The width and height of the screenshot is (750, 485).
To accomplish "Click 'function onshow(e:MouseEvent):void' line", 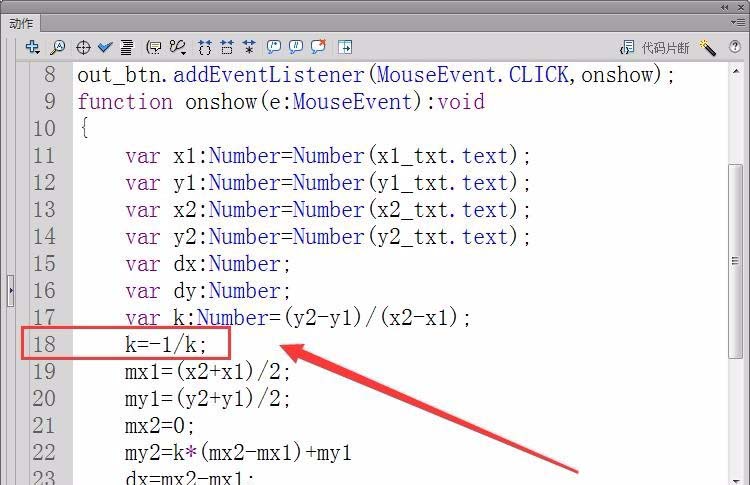I will tap(281, 101).
